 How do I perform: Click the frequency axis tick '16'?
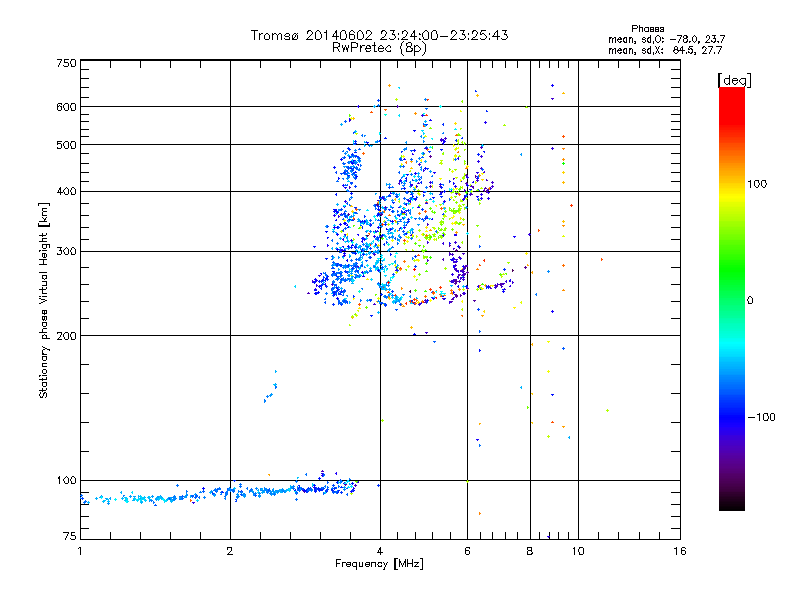click(680, 551)
